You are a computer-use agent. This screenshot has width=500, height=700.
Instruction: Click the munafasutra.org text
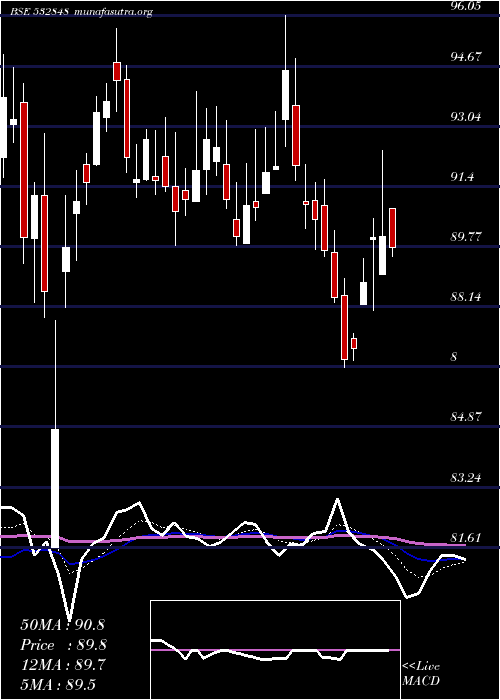(114, 12)
